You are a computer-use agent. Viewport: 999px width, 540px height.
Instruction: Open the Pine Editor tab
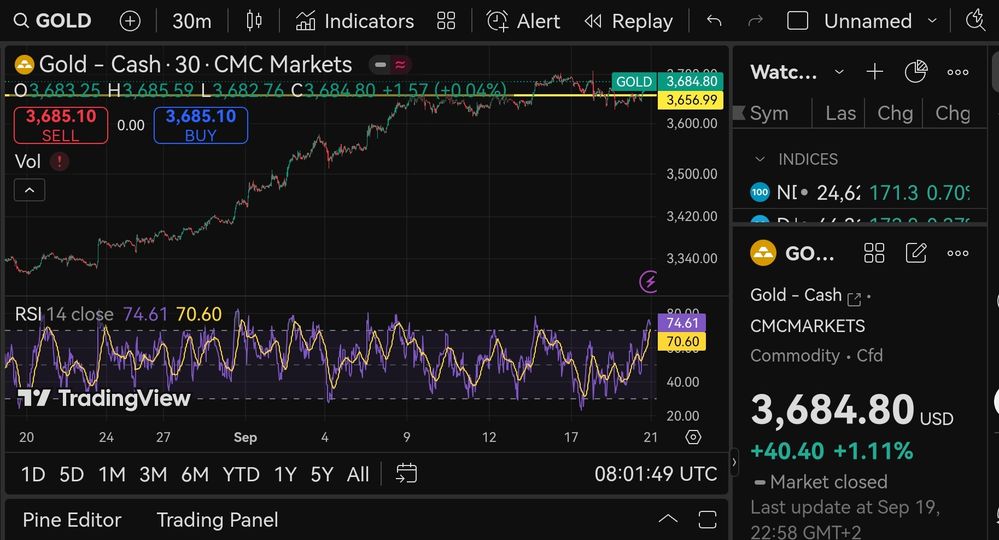pos(72,520)
